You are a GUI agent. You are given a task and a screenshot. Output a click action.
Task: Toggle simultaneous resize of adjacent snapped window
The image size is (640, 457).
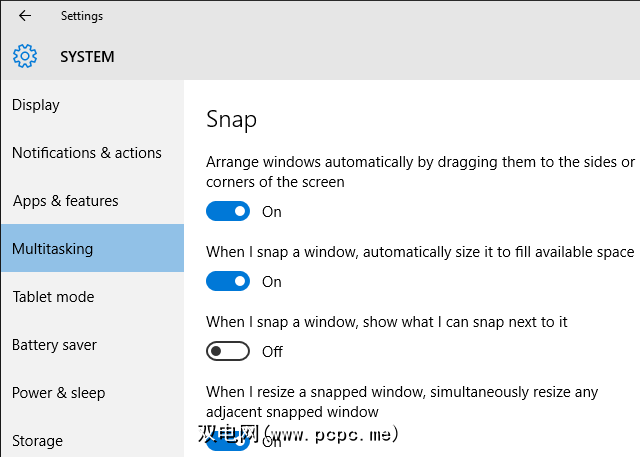[228, 442]
